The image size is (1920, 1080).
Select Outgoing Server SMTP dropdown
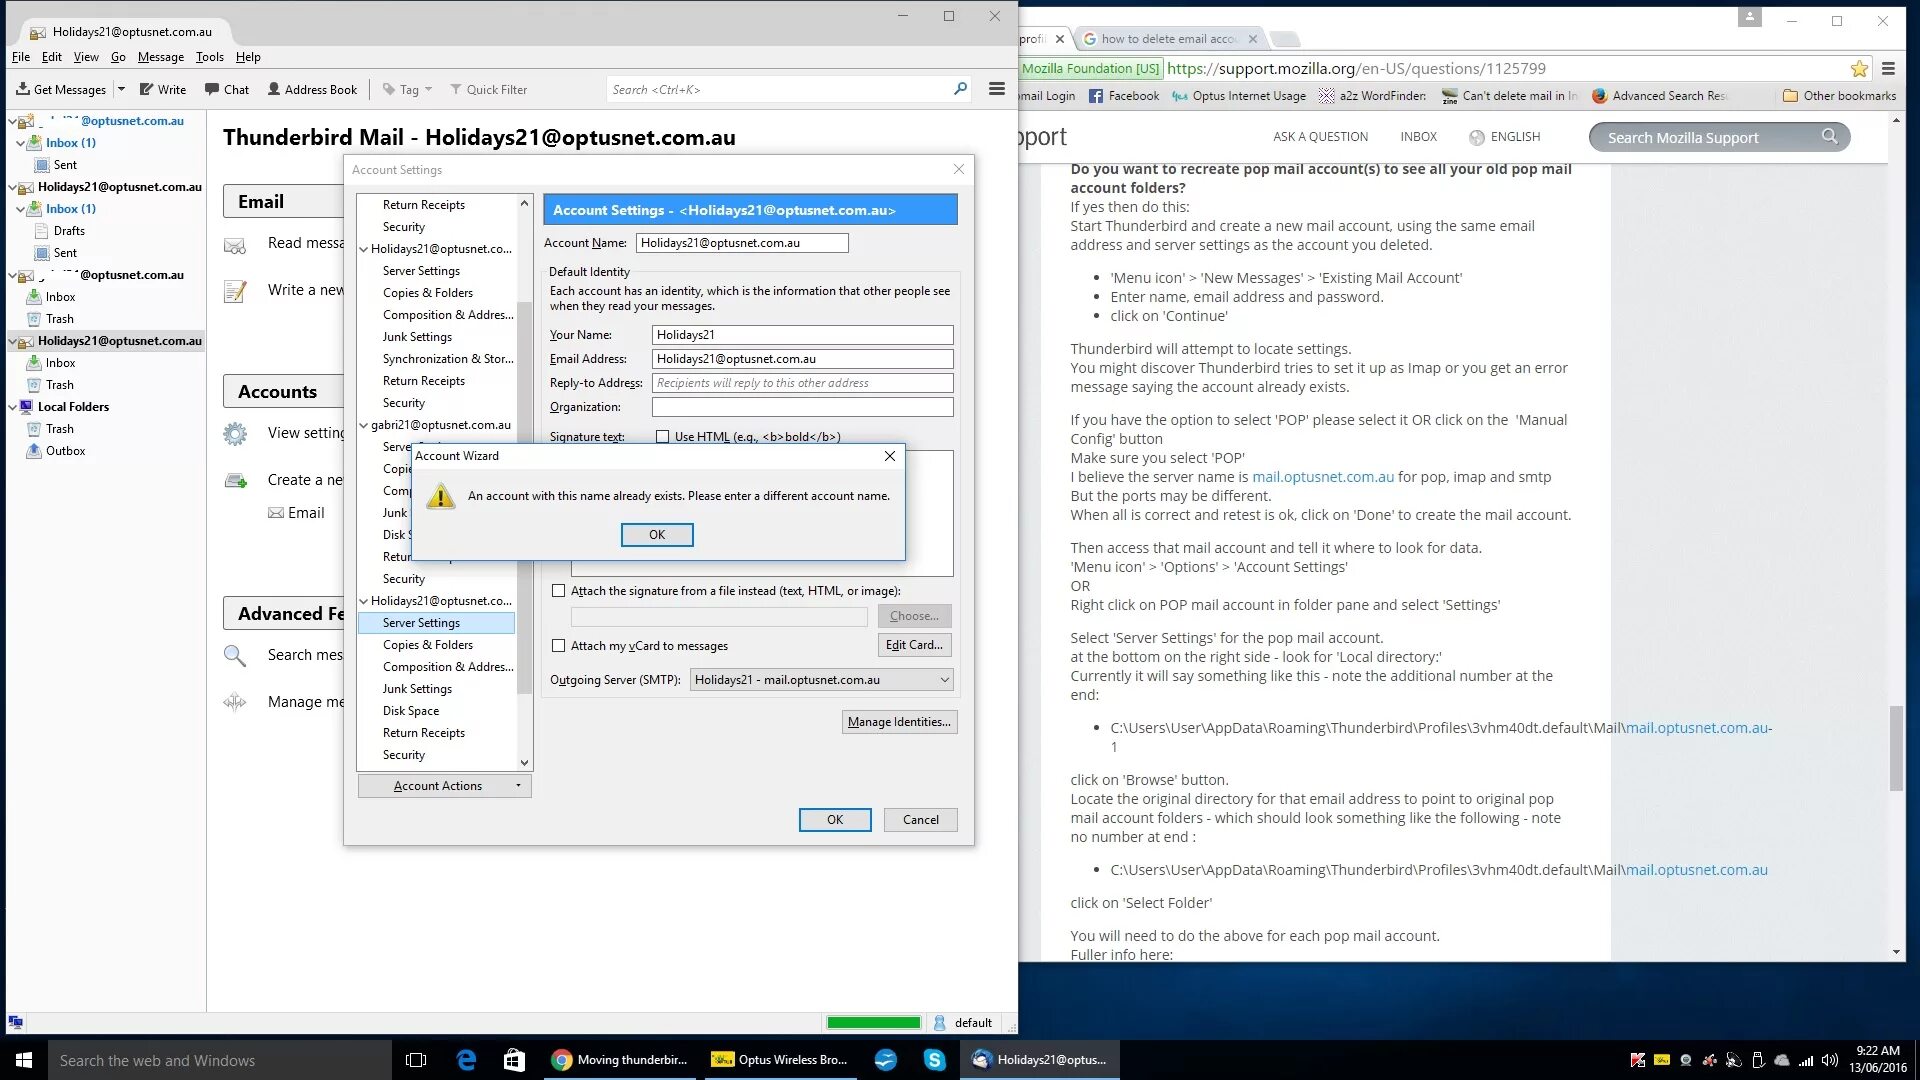pos(820,679)
